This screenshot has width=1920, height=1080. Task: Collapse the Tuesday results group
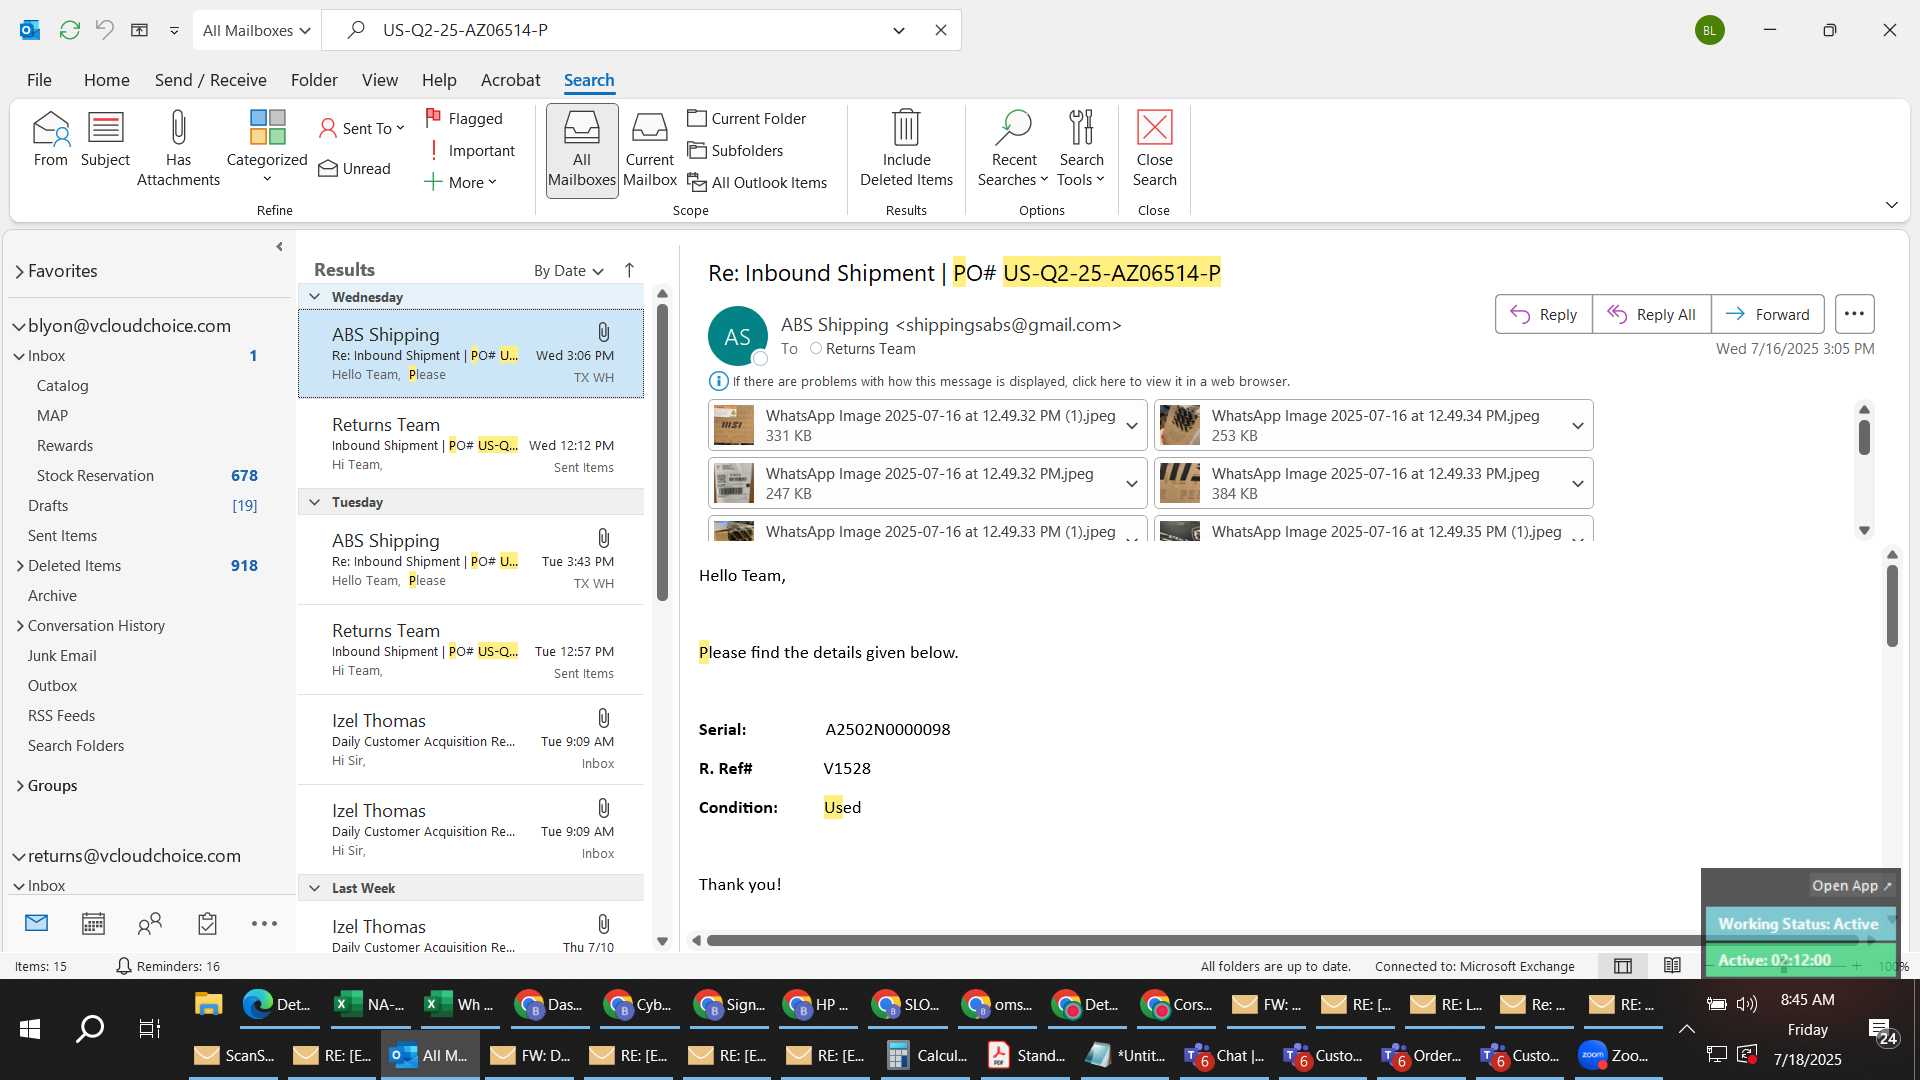click(x=314, y=502)
